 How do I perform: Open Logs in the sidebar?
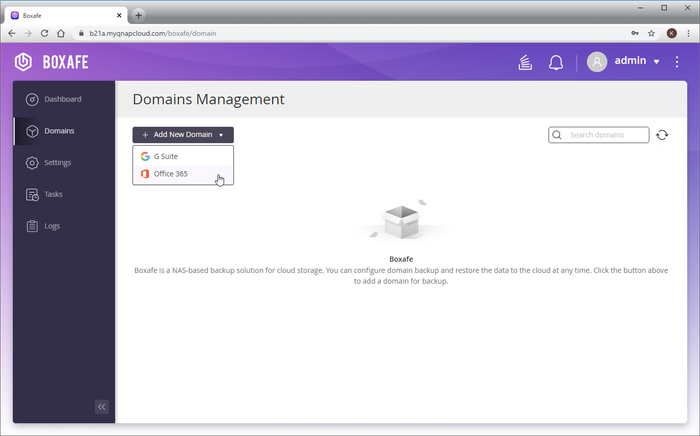63,226
